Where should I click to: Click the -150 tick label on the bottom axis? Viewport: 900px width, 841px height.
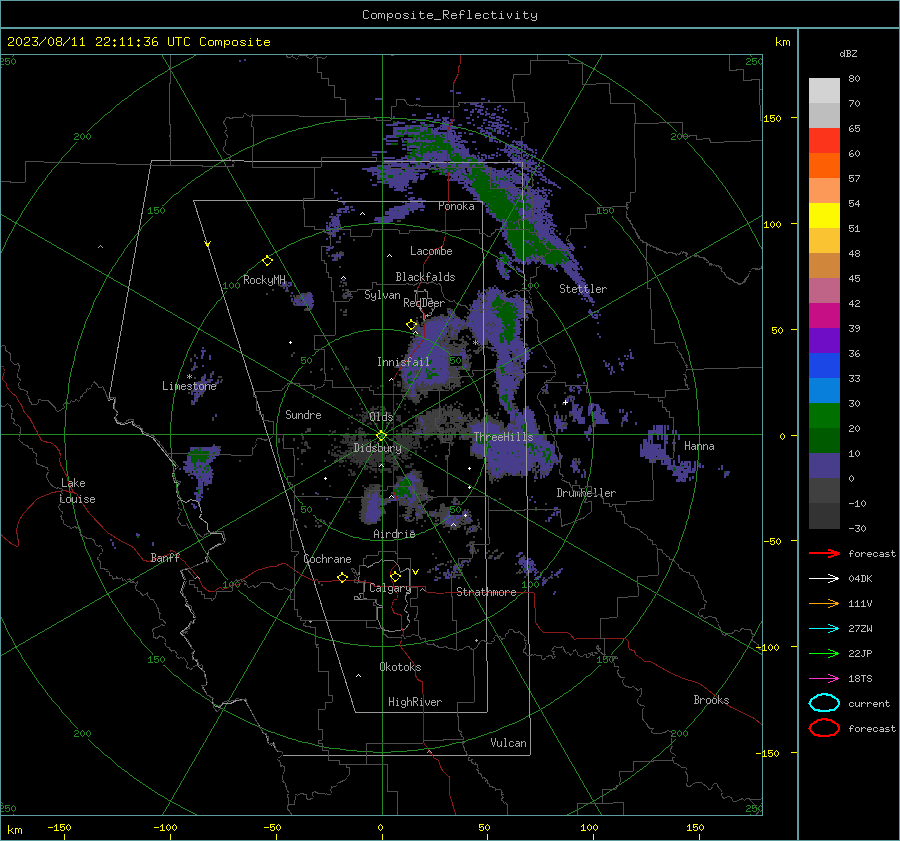tap(59, 827)
